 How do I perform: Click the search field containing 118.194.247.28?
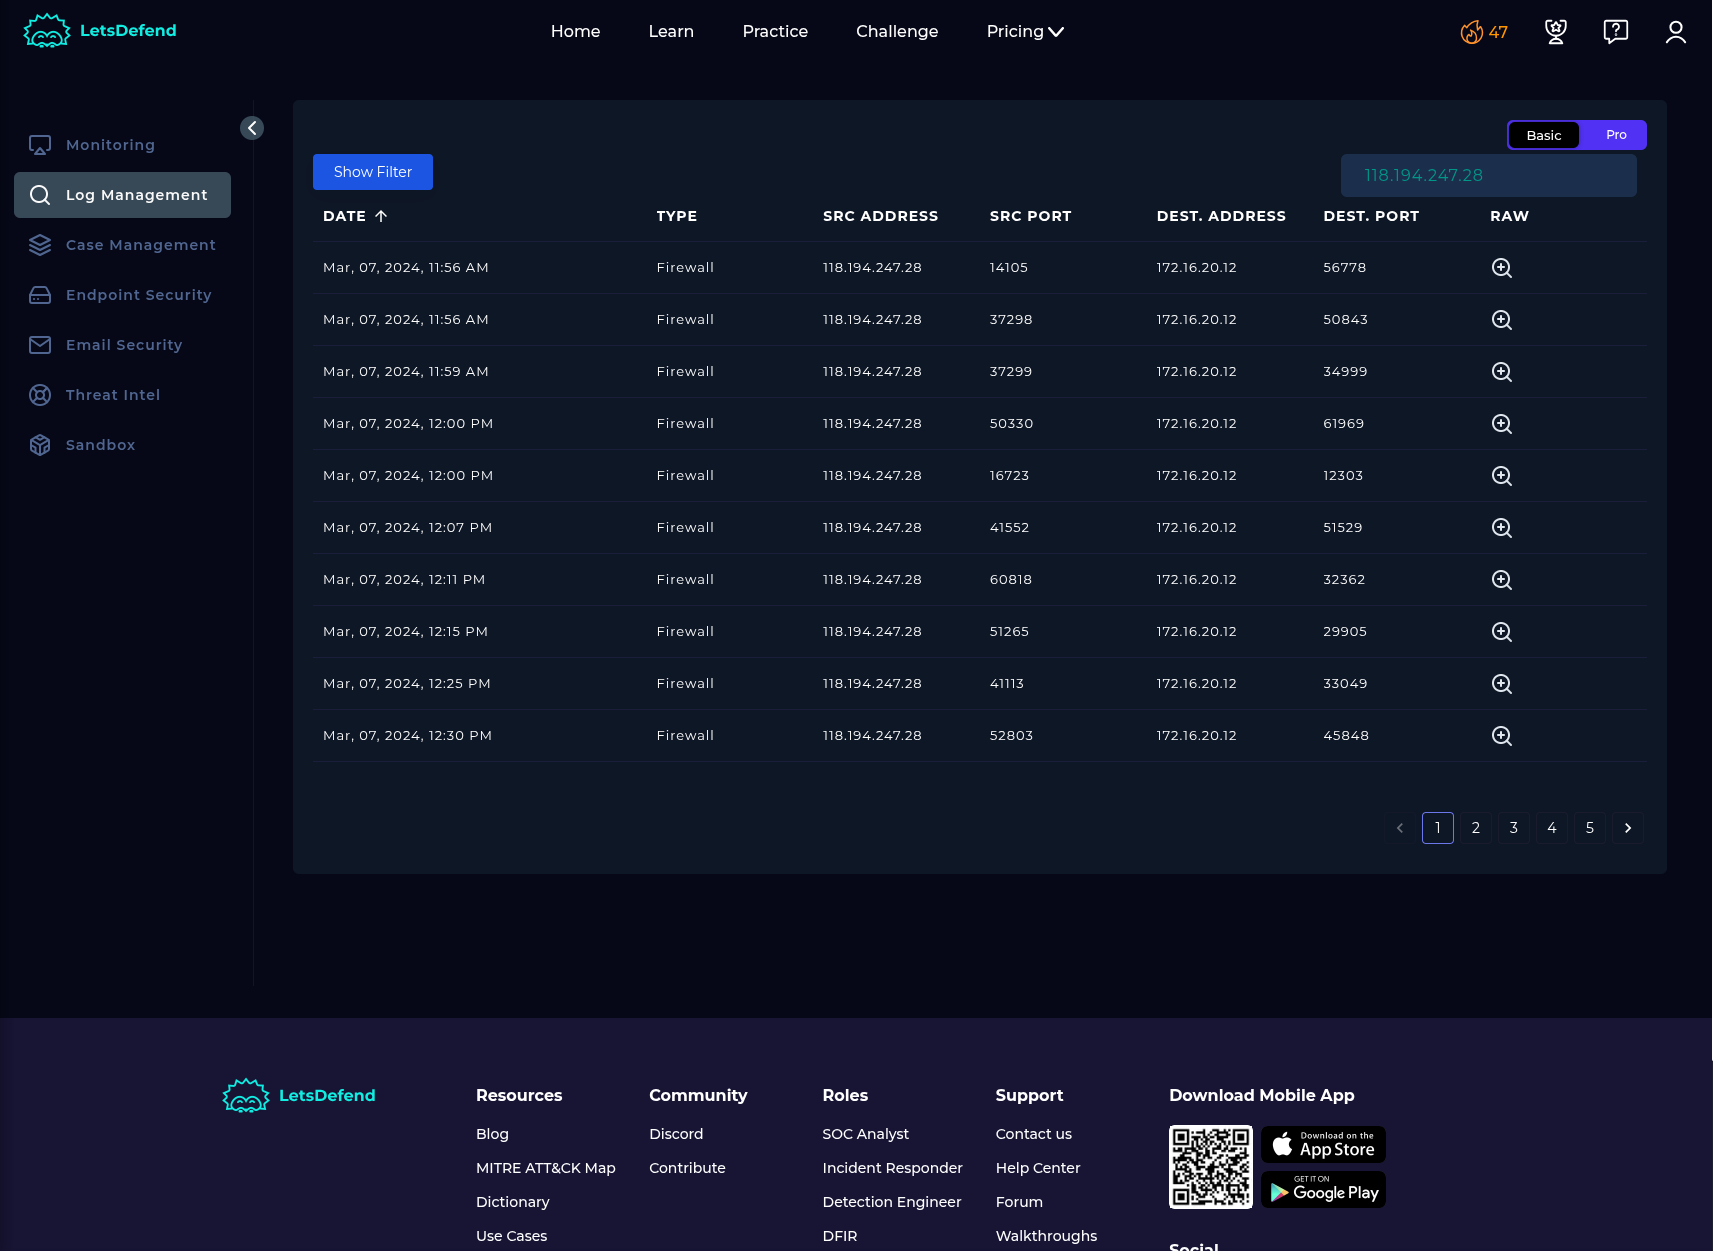click(1488, 175)
